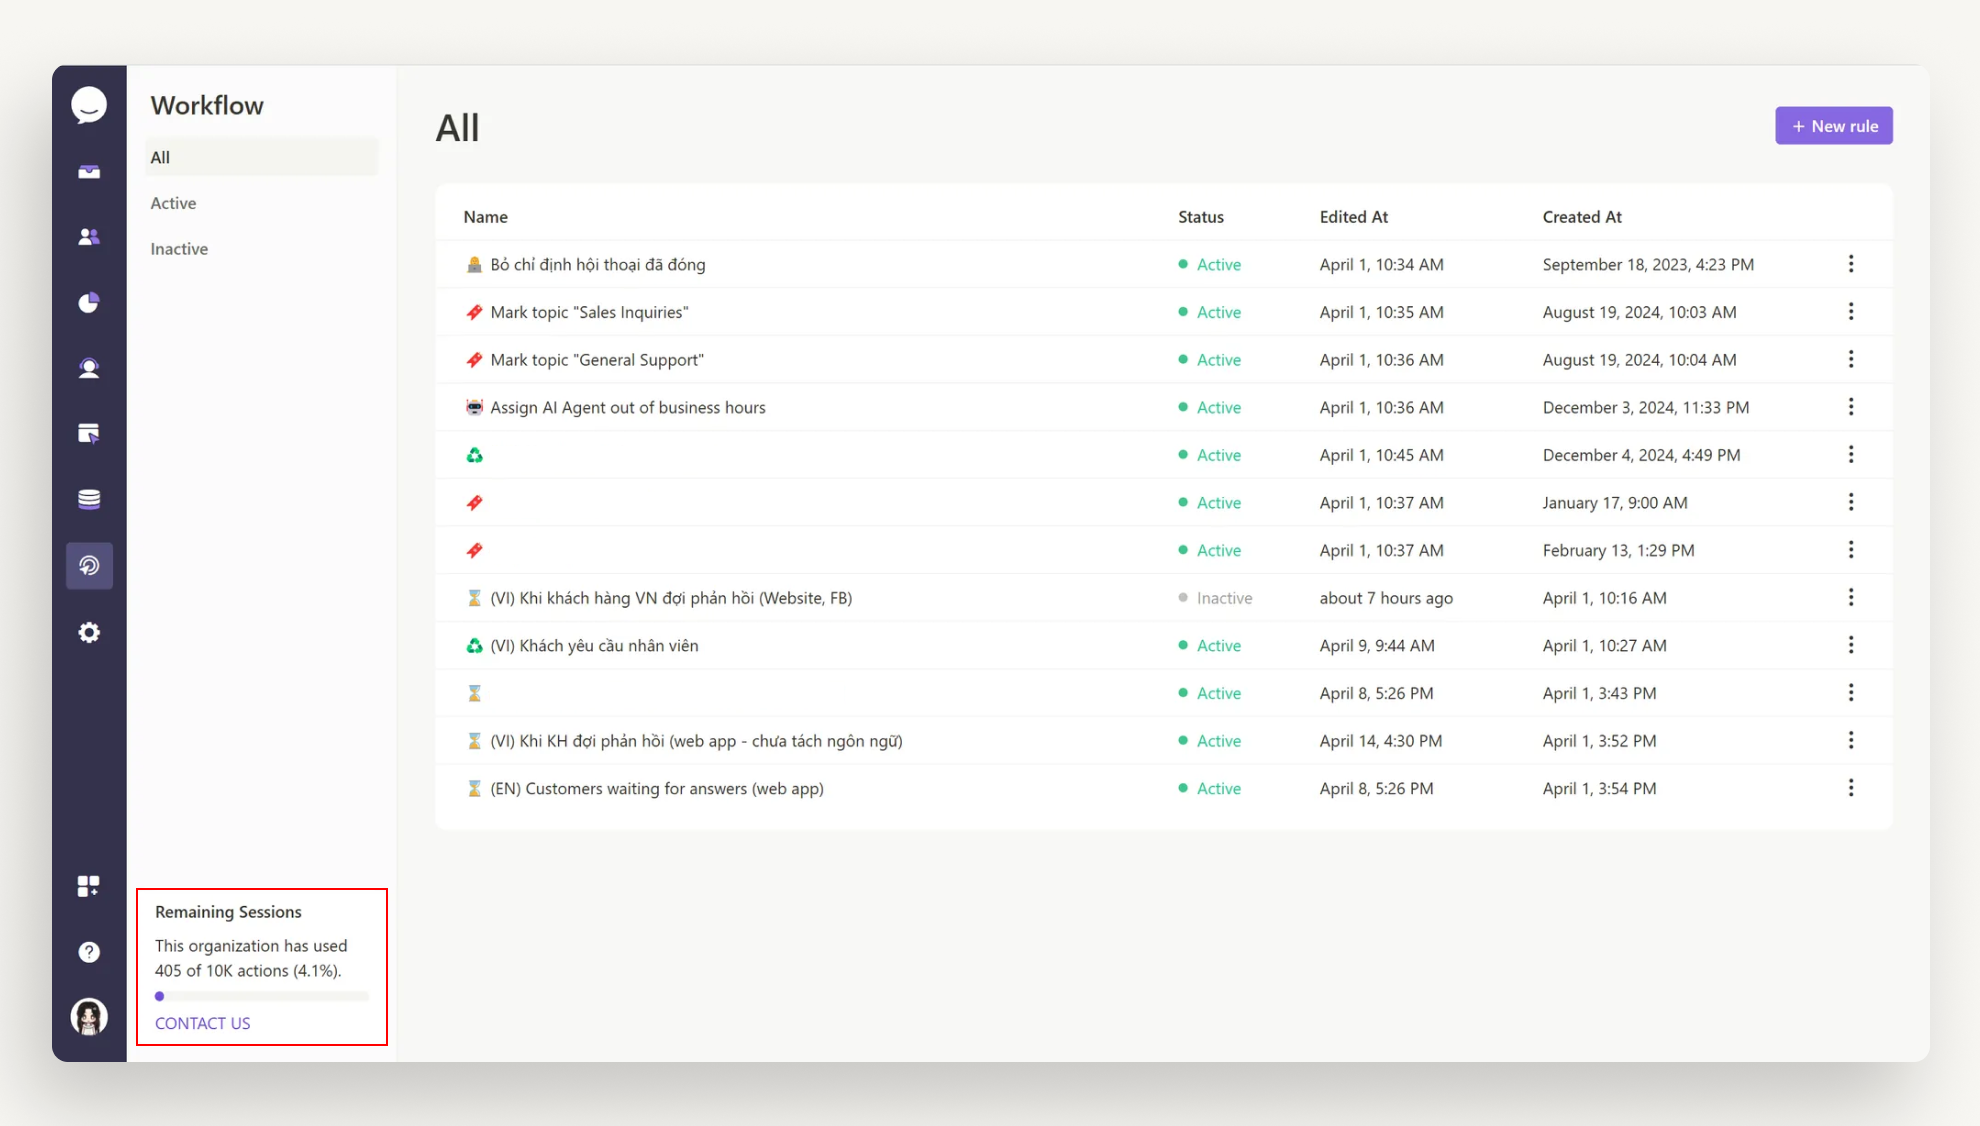Click the CONTACT US link
The height and width of the screenshot is (1126, 1980).
coord(201,1023)
